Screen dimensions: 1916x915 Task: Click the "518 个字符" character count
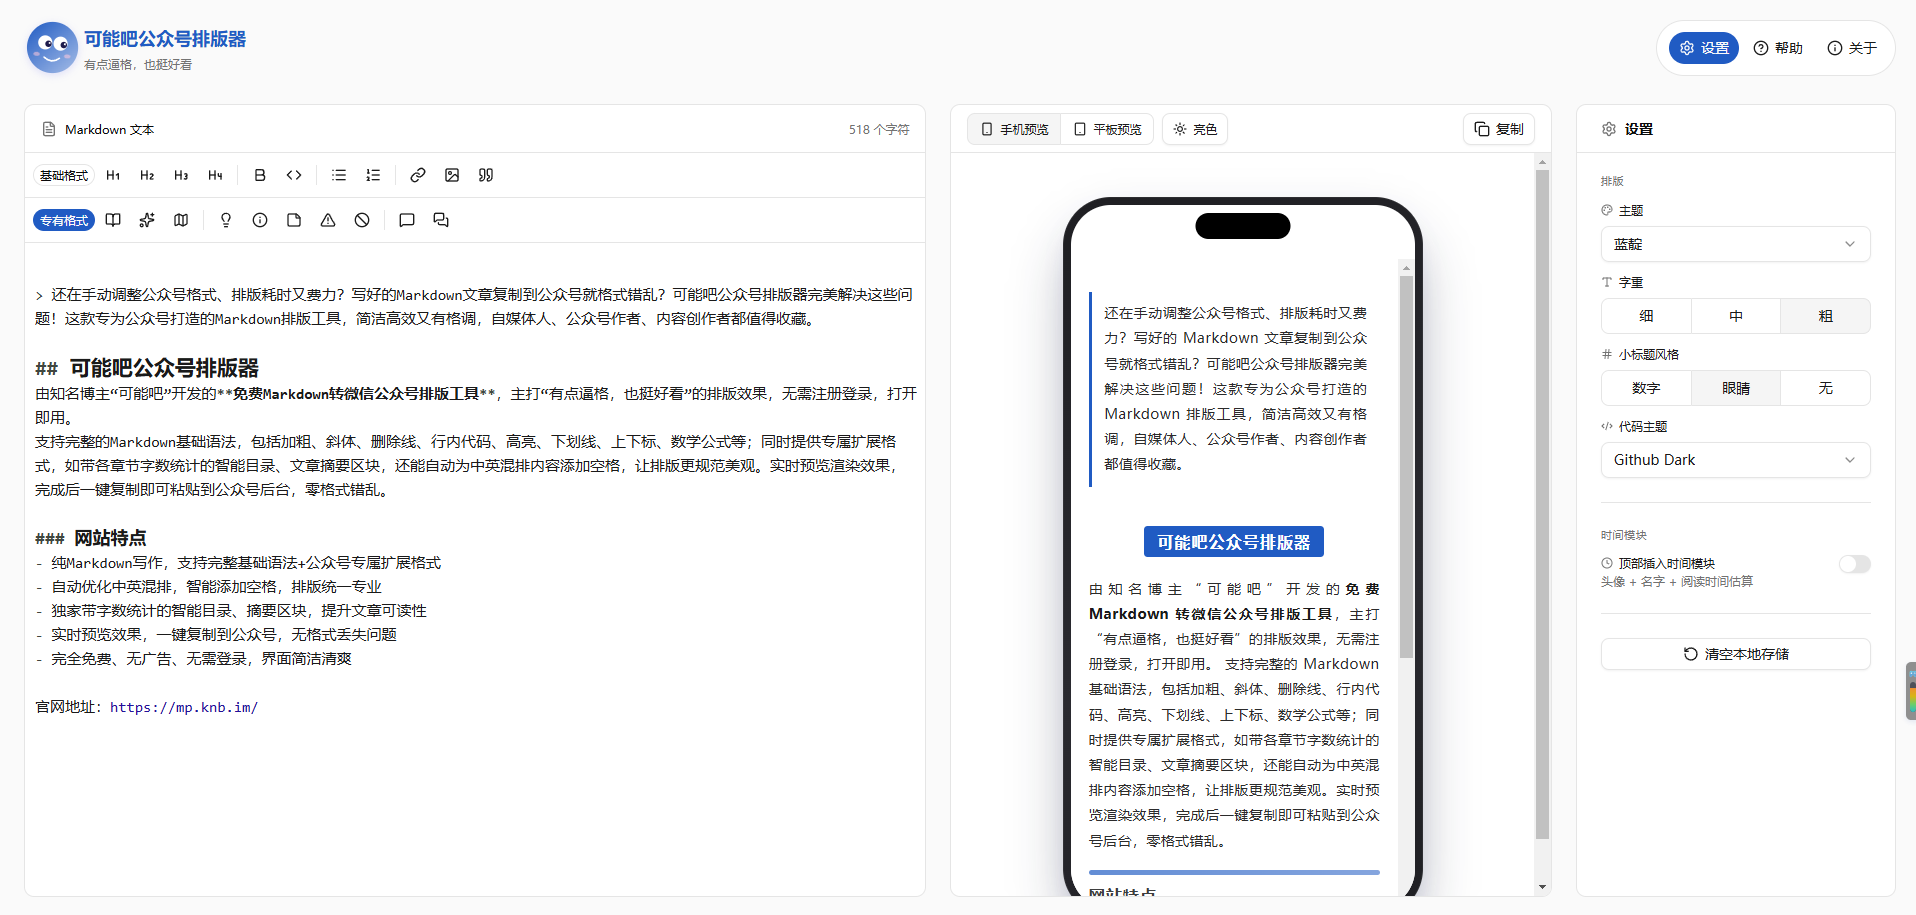[879, 129]
